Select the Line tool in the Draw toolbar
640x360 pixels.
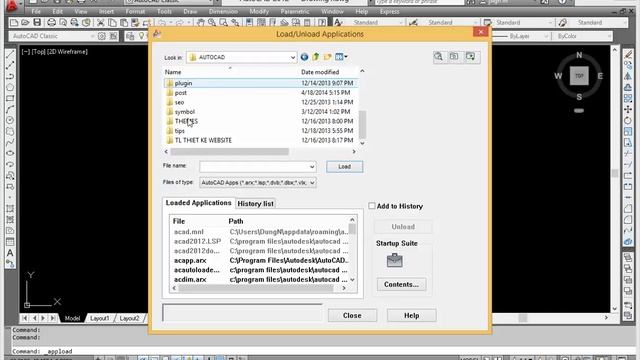[x=10, y=54]
